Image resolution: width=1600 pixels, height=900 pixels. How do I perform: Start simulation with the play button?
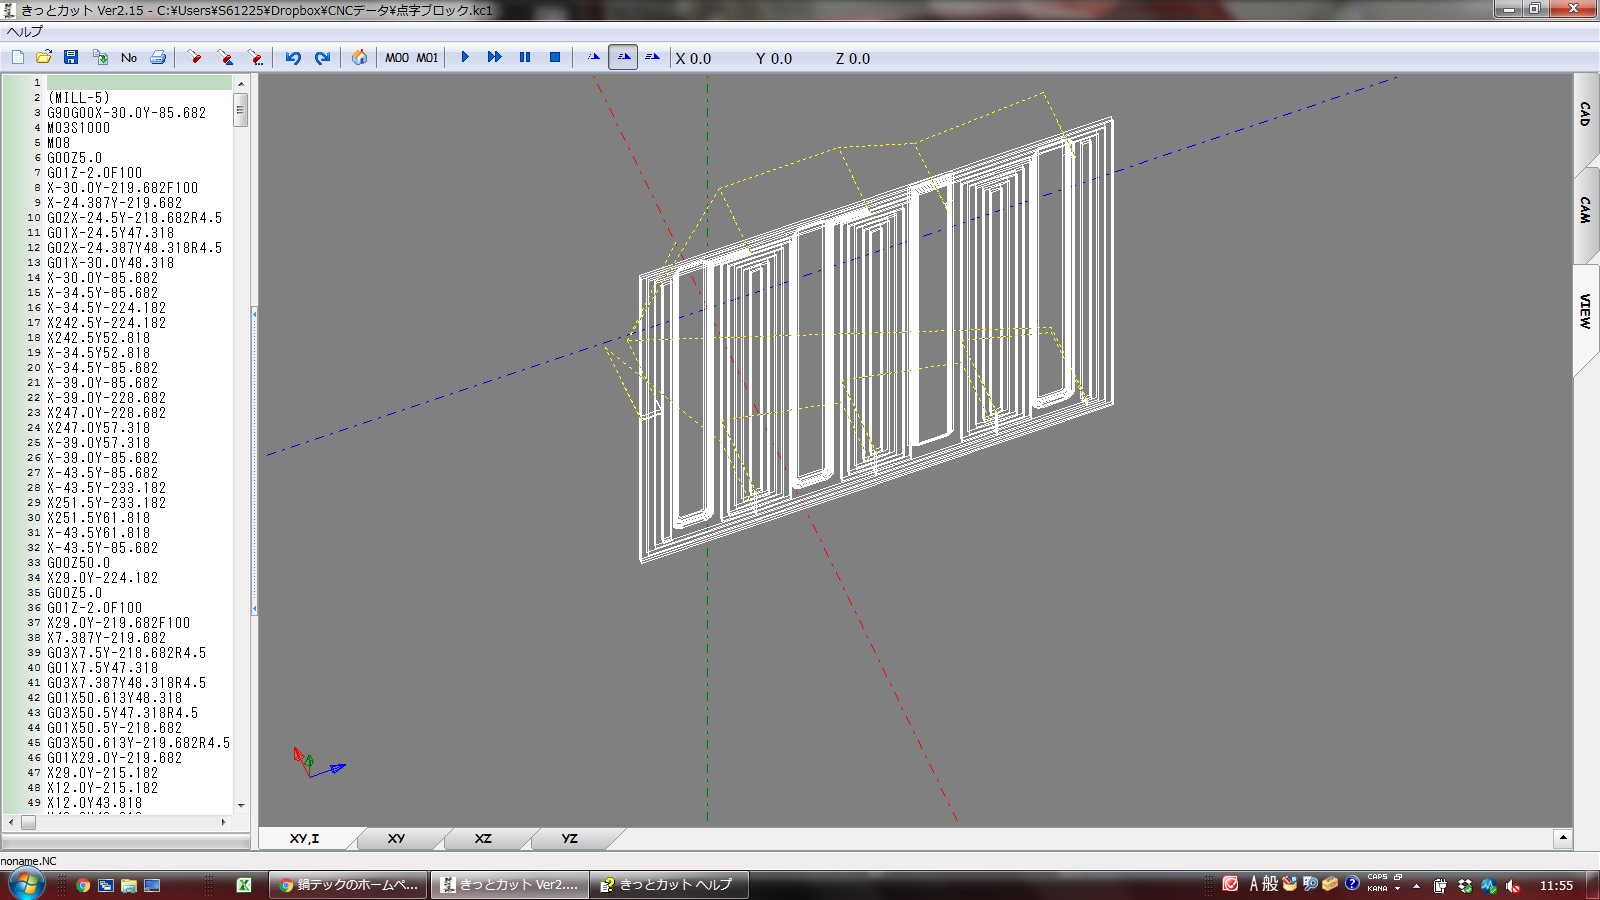[465, 58]
